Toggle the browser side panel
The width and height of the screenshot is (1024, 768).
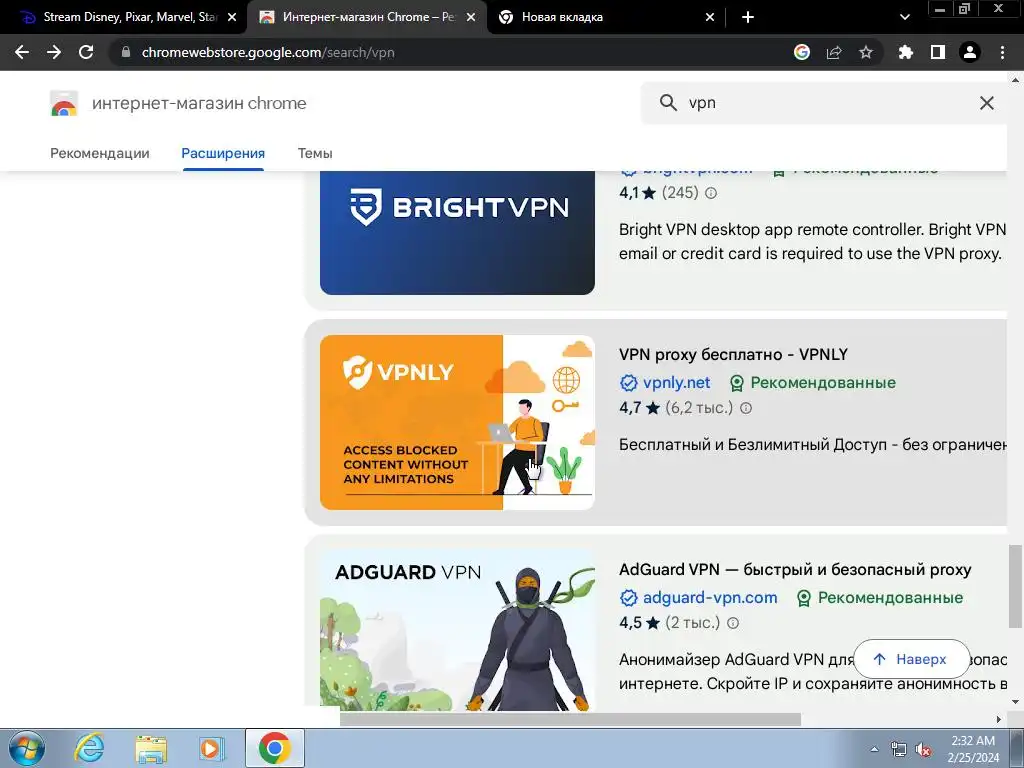(x=938, y=52)
